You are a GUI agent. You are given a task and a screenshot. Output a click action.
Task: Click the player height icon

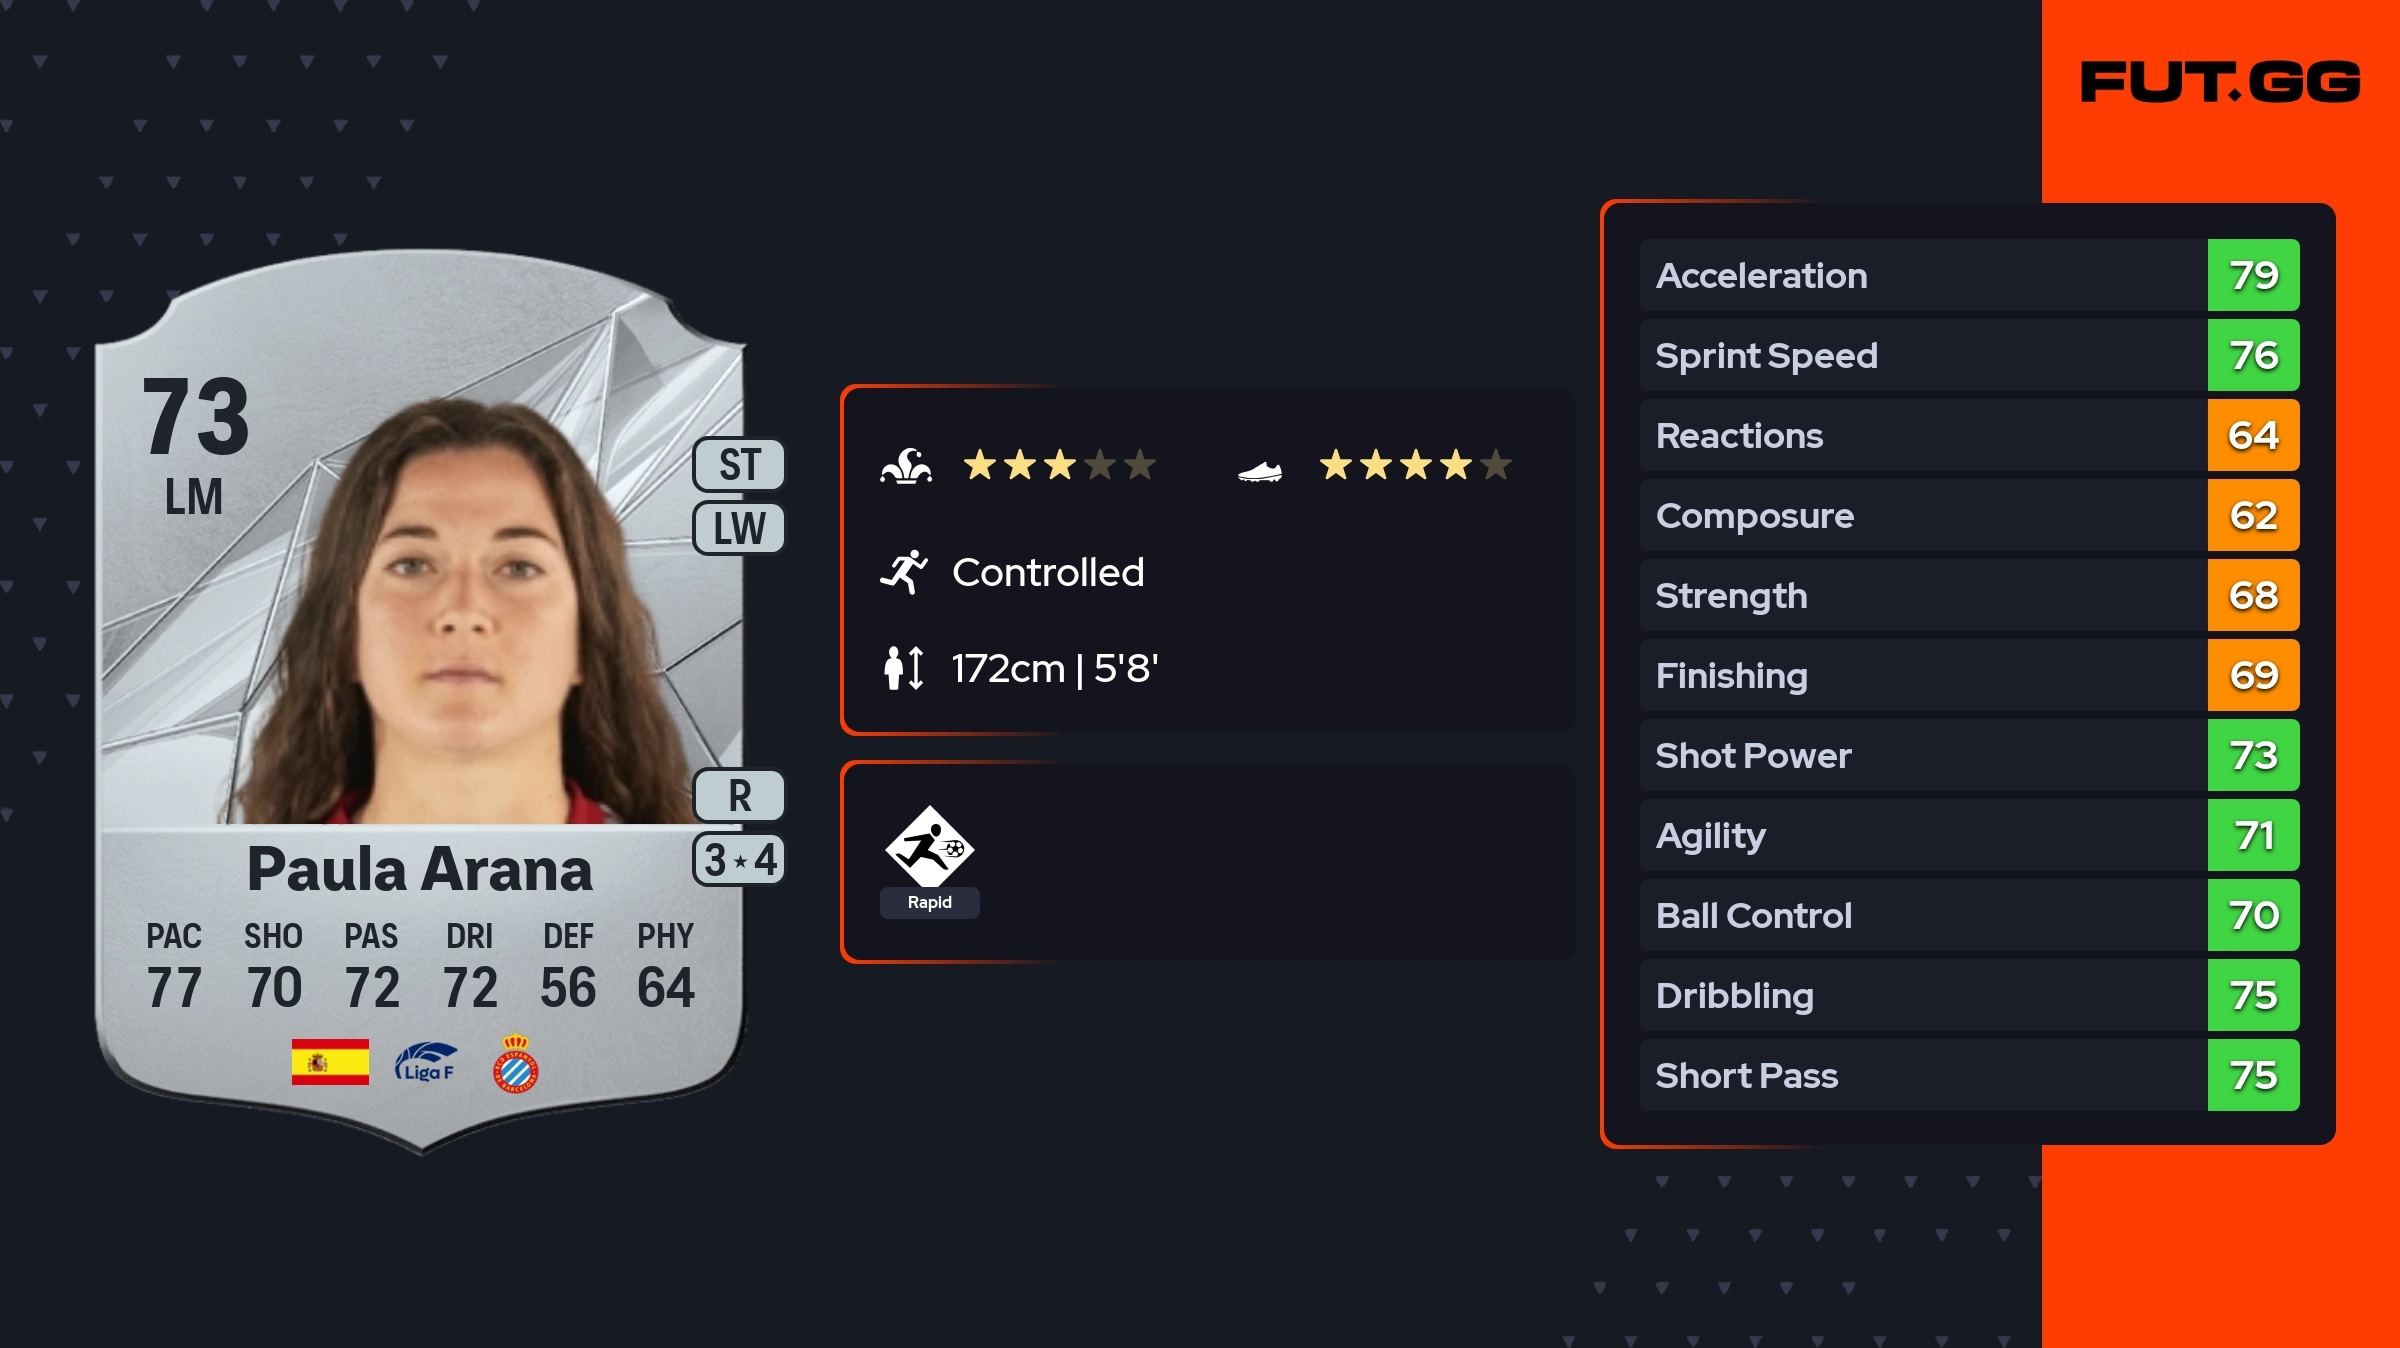pos(904,668)
